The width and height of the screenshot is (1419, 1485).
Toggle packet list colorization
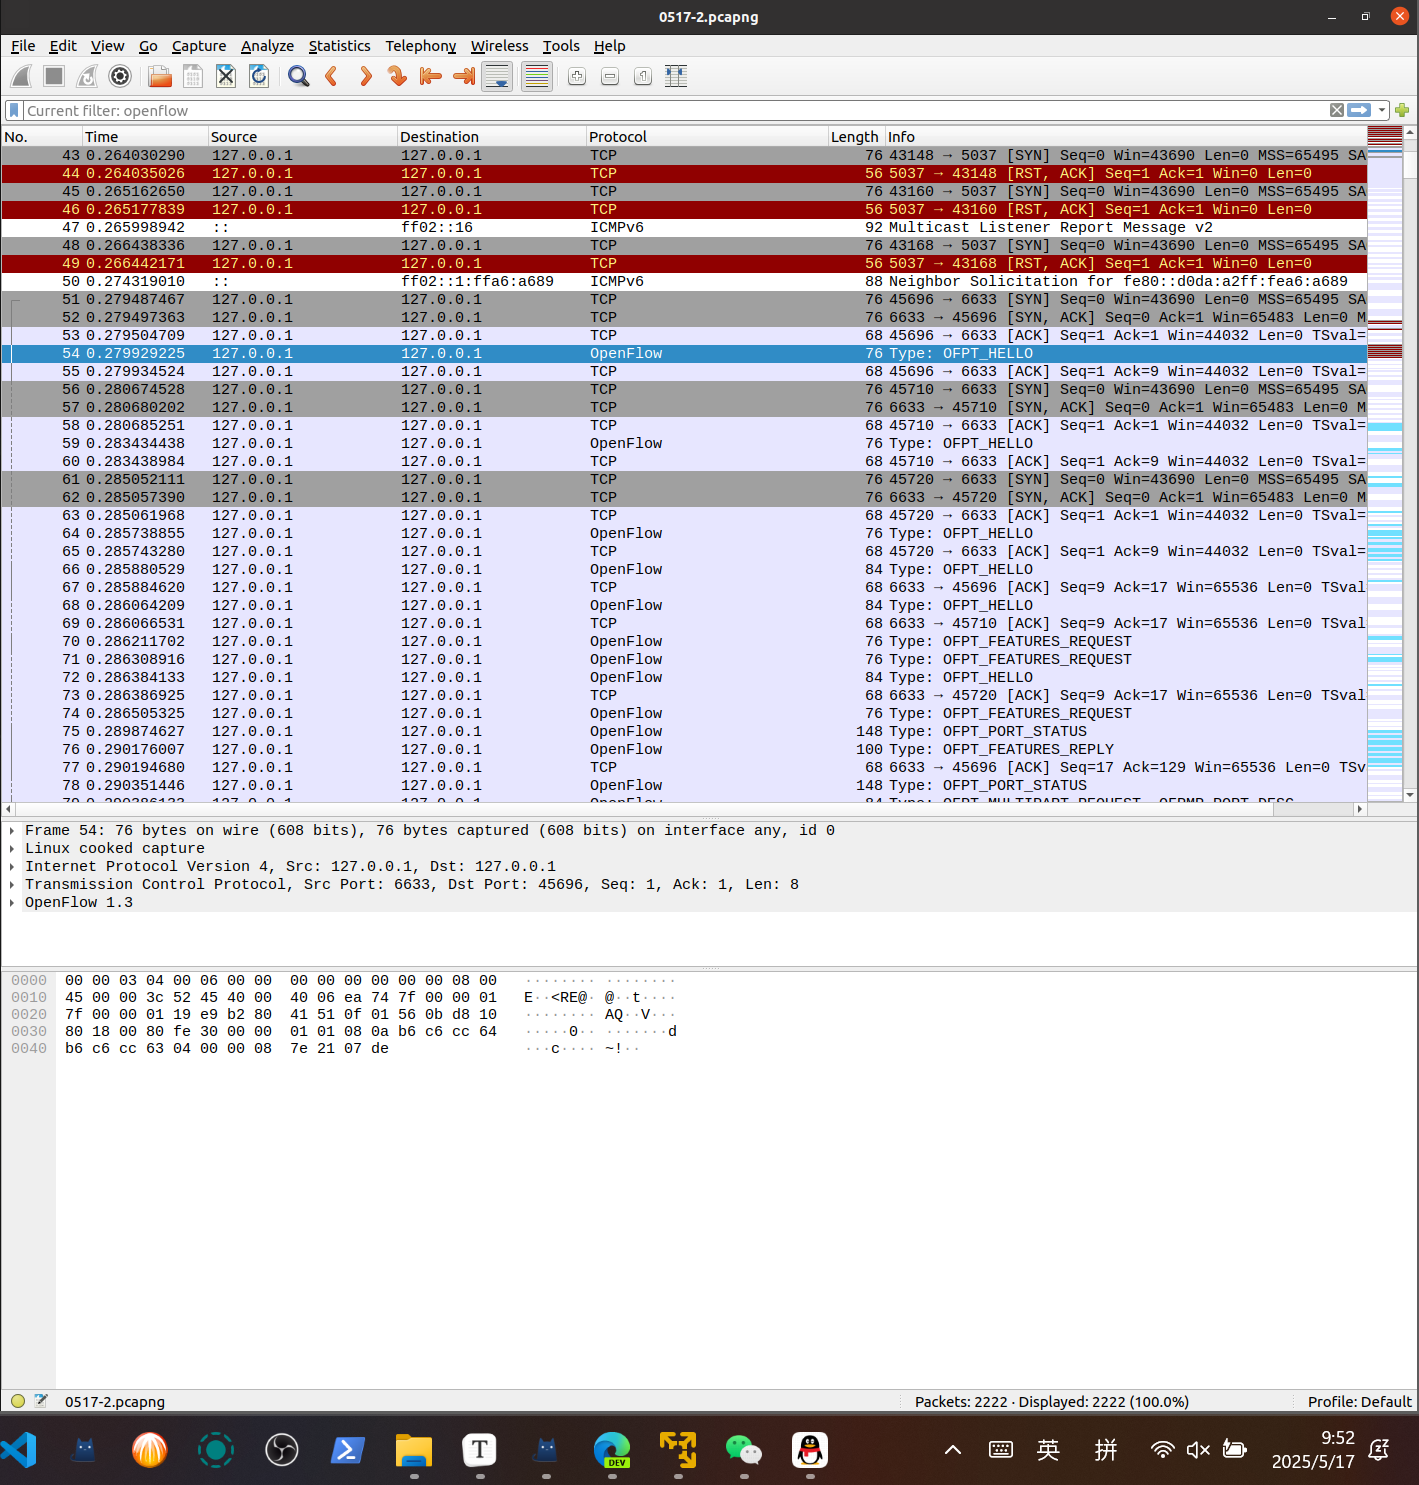537,76
